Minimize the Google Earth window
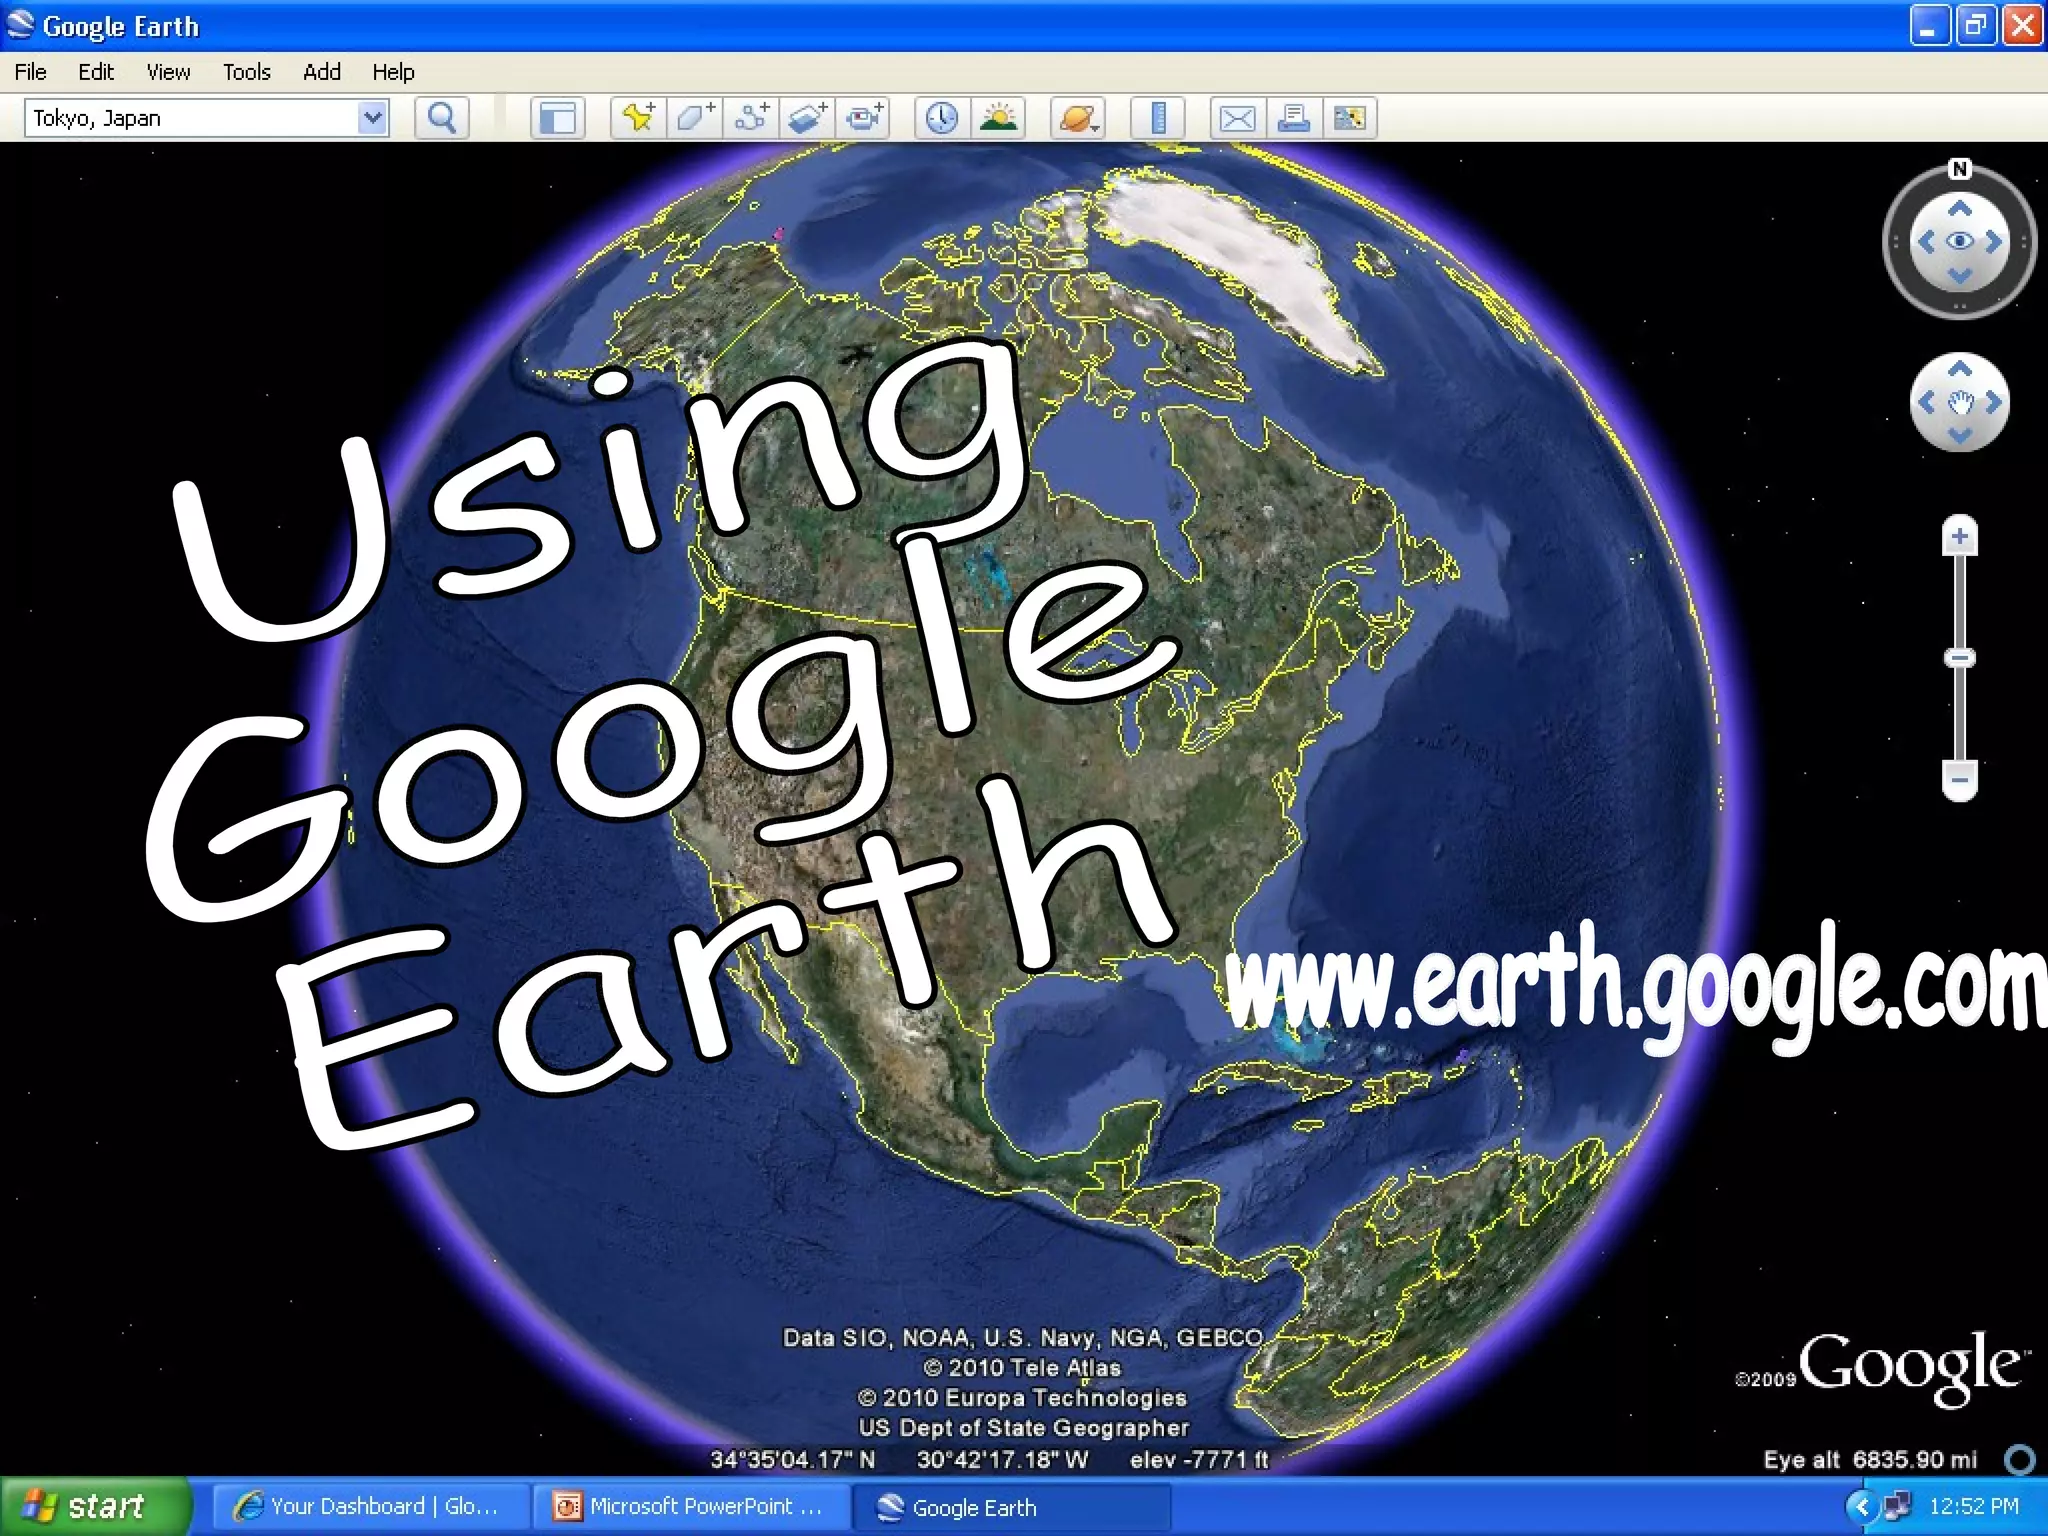 click(x=1929, y=26)
